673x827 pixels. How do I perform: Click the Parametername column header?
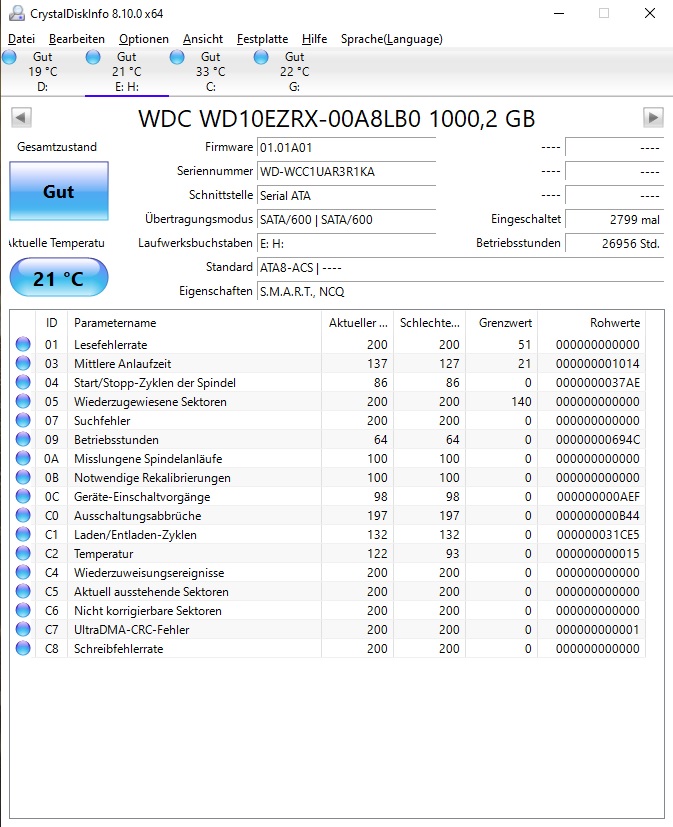(194, 323)
